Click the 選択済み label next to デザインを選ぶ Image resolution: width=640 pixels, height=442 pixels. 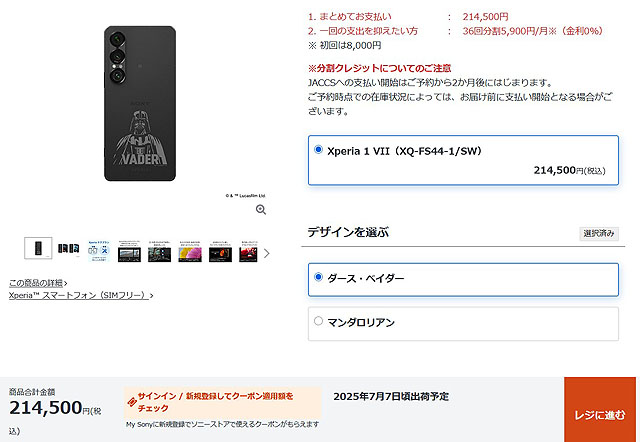click(x=599, y=233)
